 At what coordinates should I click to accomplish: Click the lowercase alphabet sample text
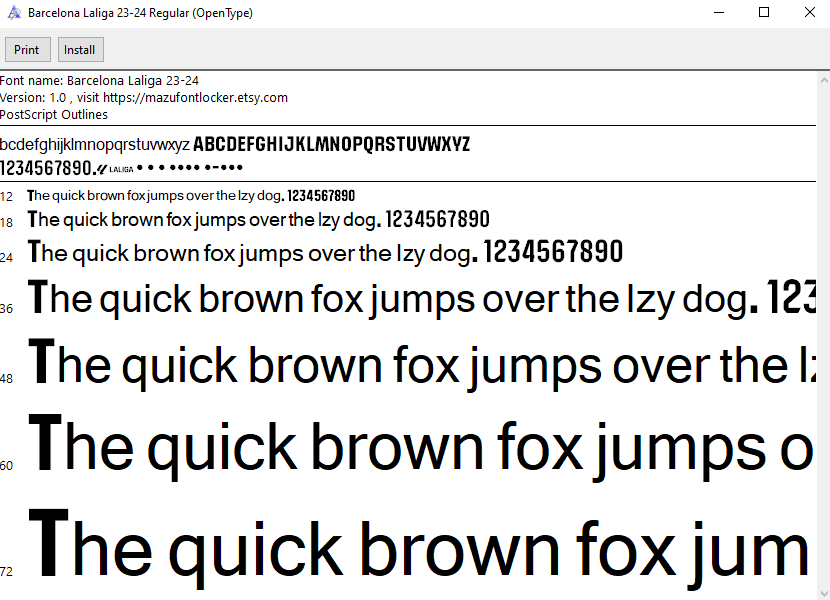pyautogui.click(x=95, y=145)
